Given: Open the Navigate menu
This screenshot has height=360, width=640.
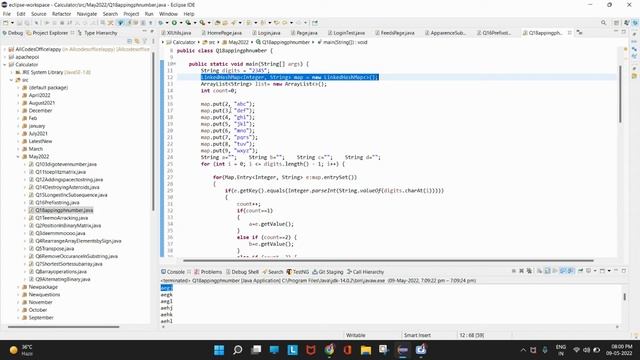Looking at the screenshot, I should (x=87, y=14).
